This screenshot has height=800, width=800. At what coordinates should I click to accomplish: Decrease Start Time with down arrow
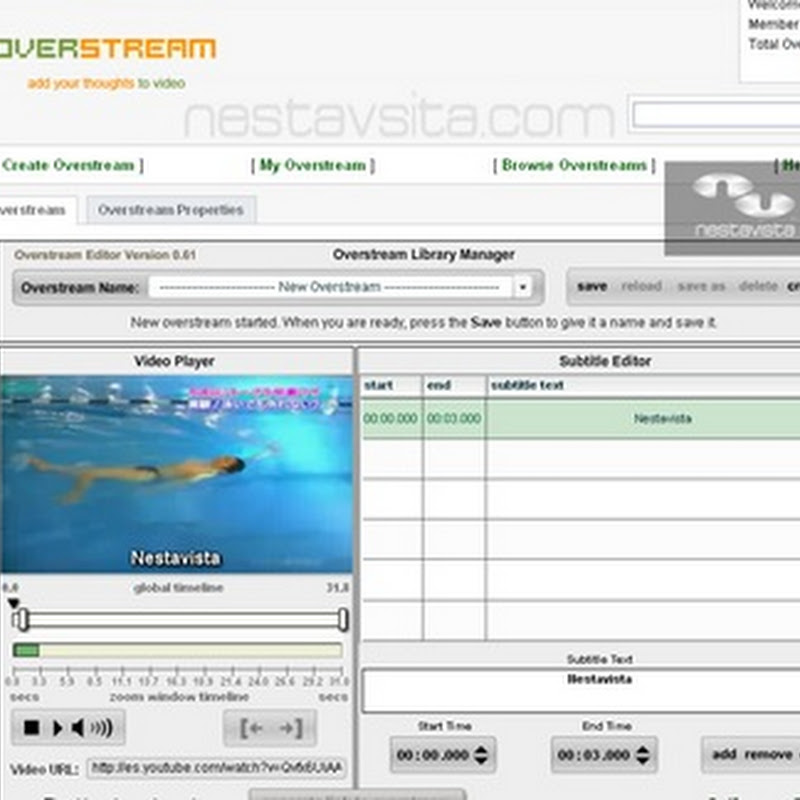pos(481,760)
